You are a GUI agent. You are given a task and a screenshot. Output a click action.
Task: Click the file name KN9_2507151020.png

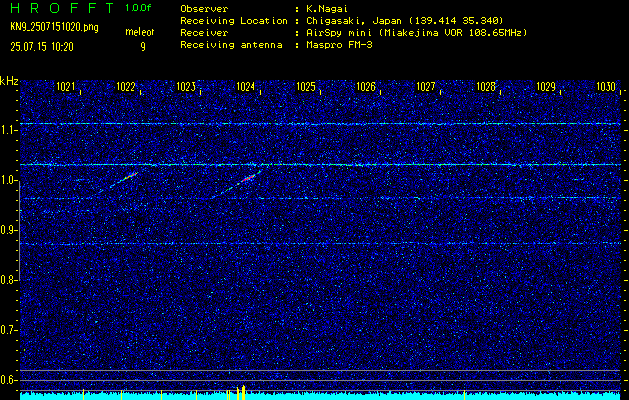tap(54, 28)
